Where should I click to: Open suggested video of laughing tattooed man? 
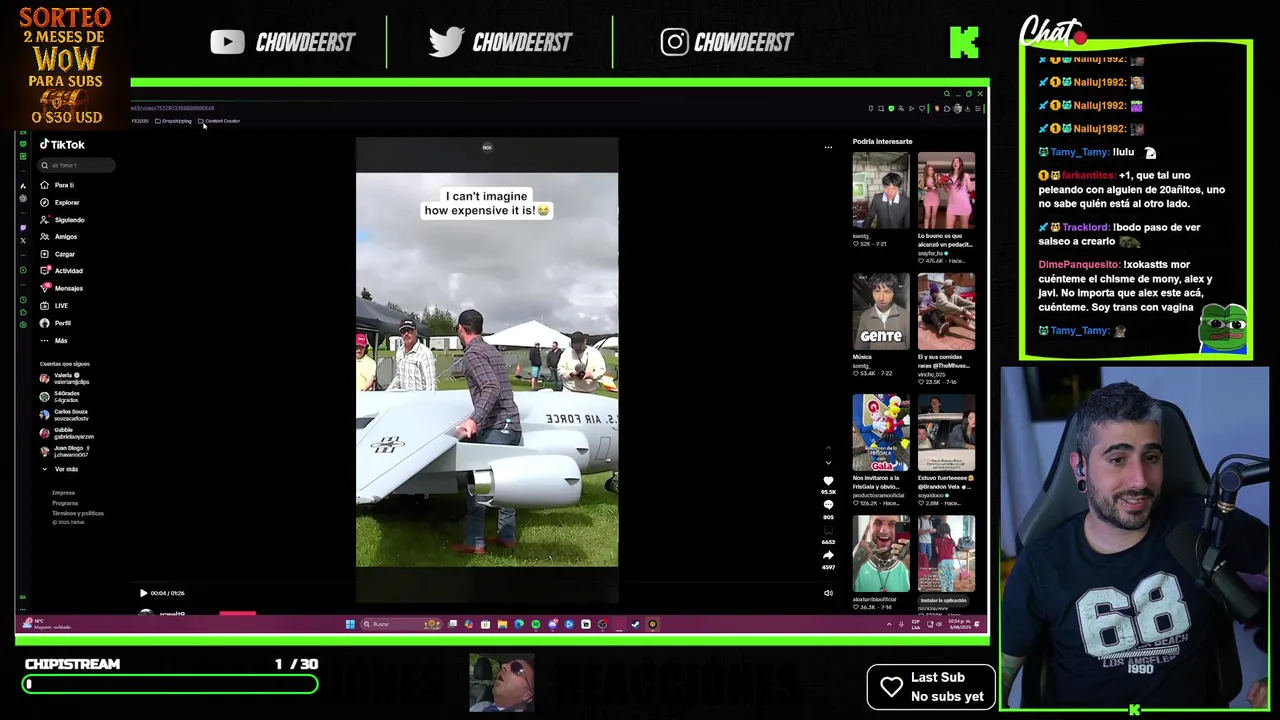[x=881, y=553]
